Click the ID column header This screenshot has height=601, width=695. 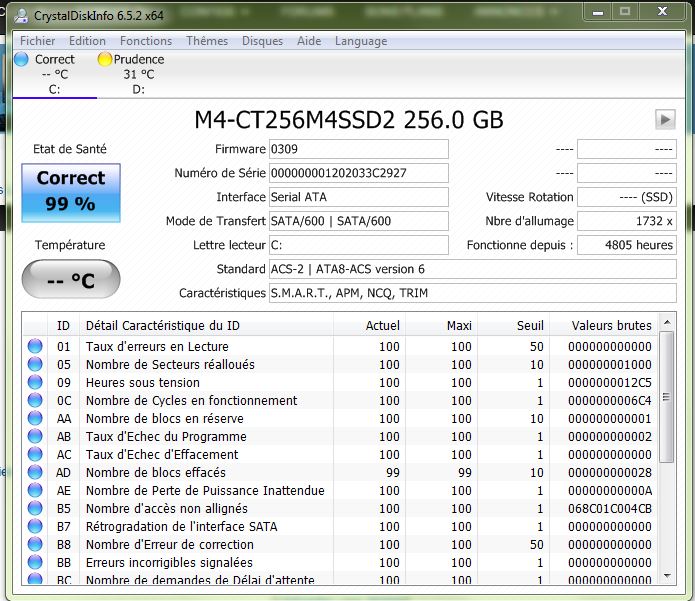tap(63, 326)
